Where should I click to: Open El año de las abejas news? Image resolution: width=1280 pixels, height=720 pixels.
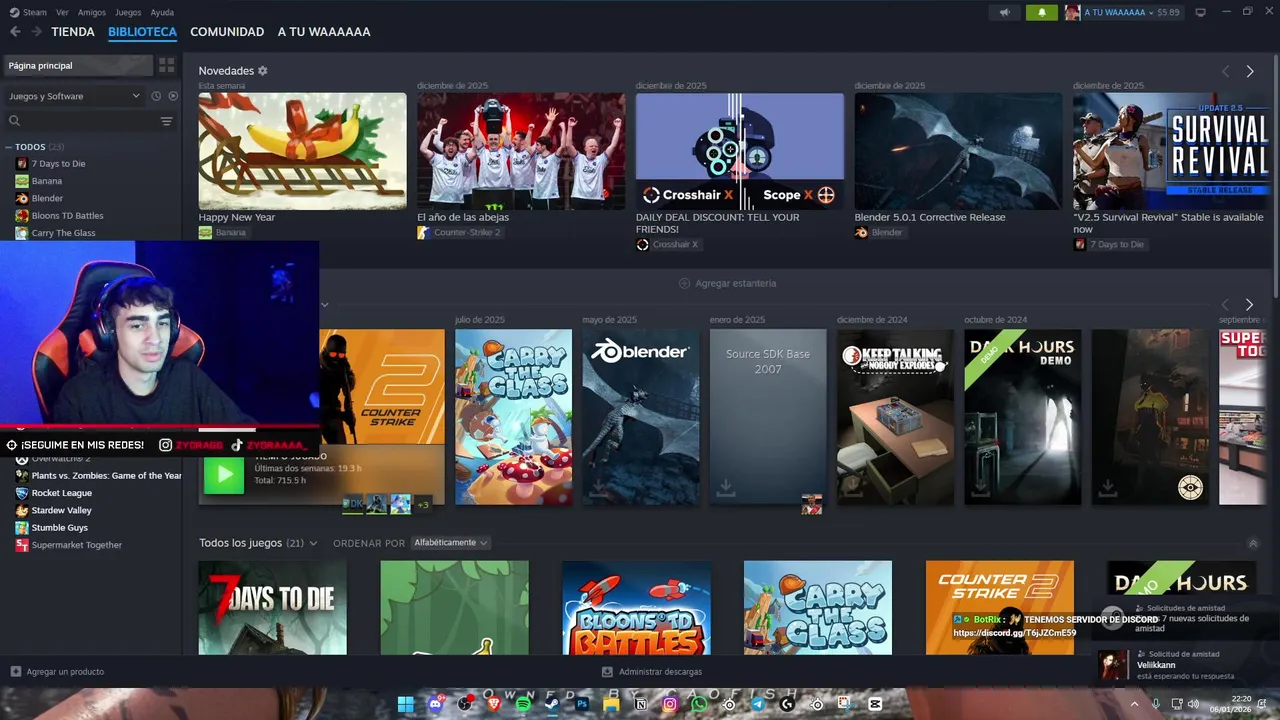[521, 151]
